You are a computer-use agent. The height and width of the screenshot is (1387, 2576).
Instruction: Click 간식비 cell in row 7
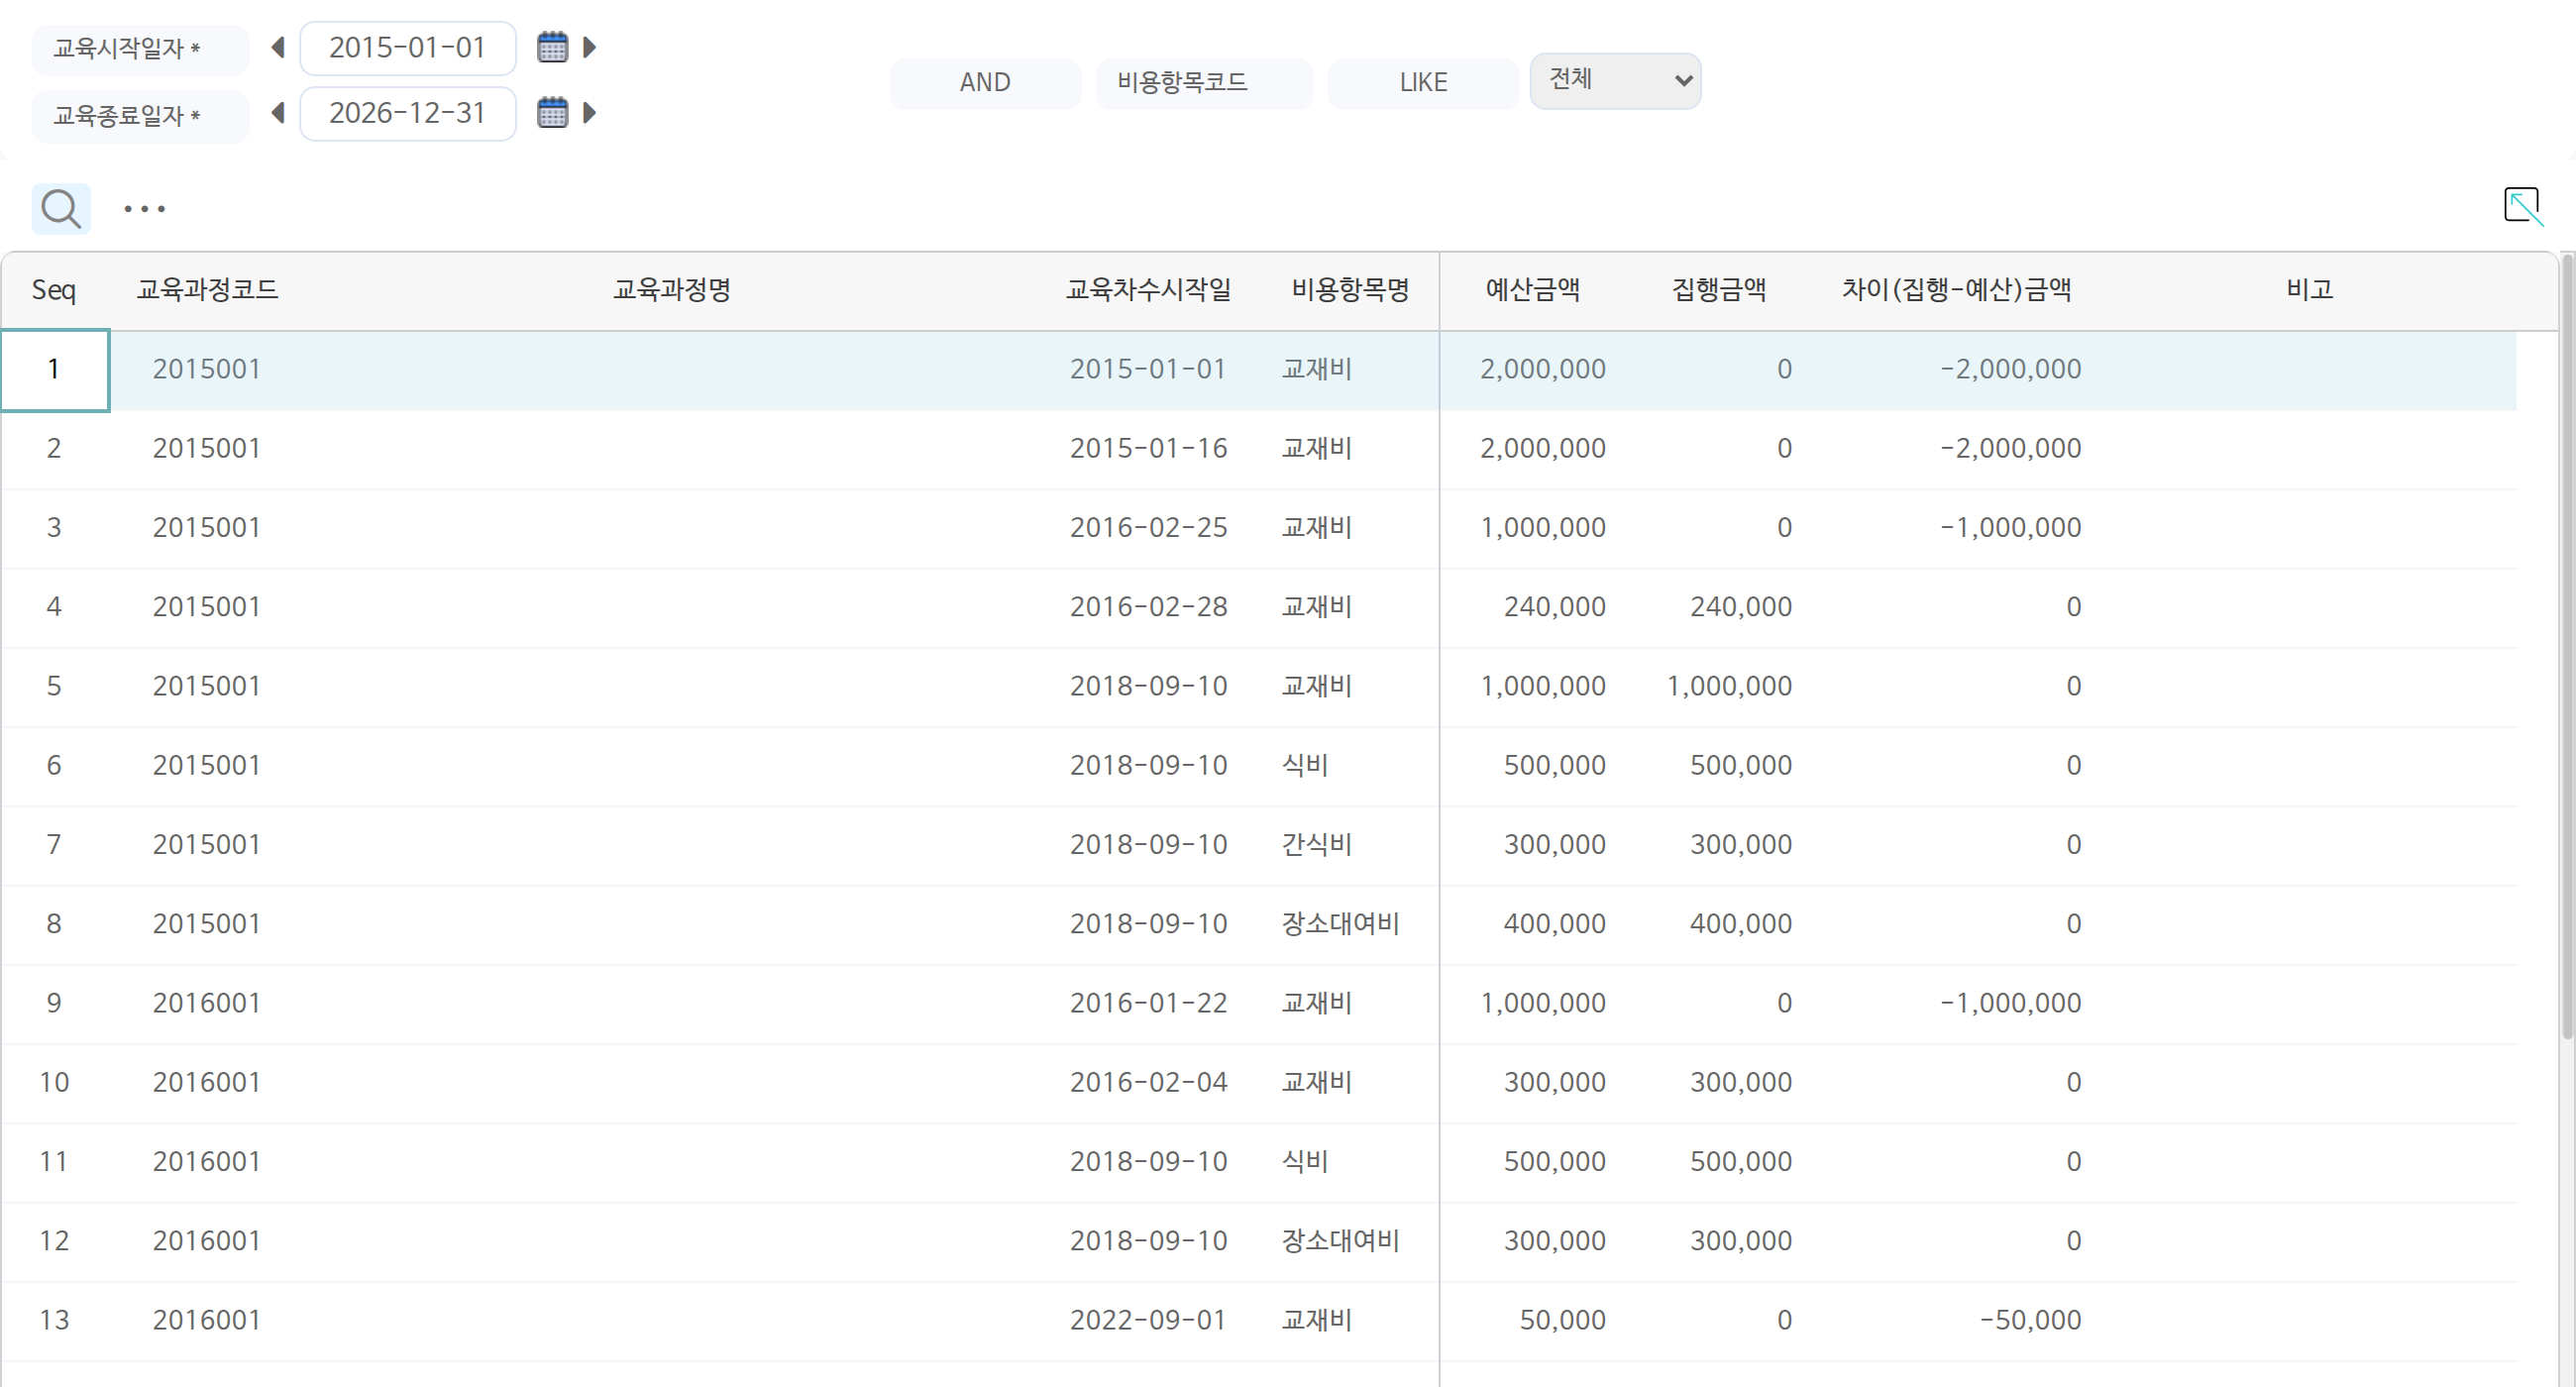point(1317,844)
